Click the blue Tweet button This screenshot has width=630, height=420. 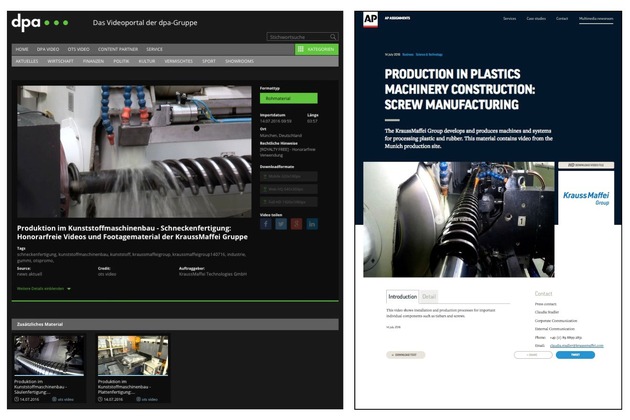(575, 355)
